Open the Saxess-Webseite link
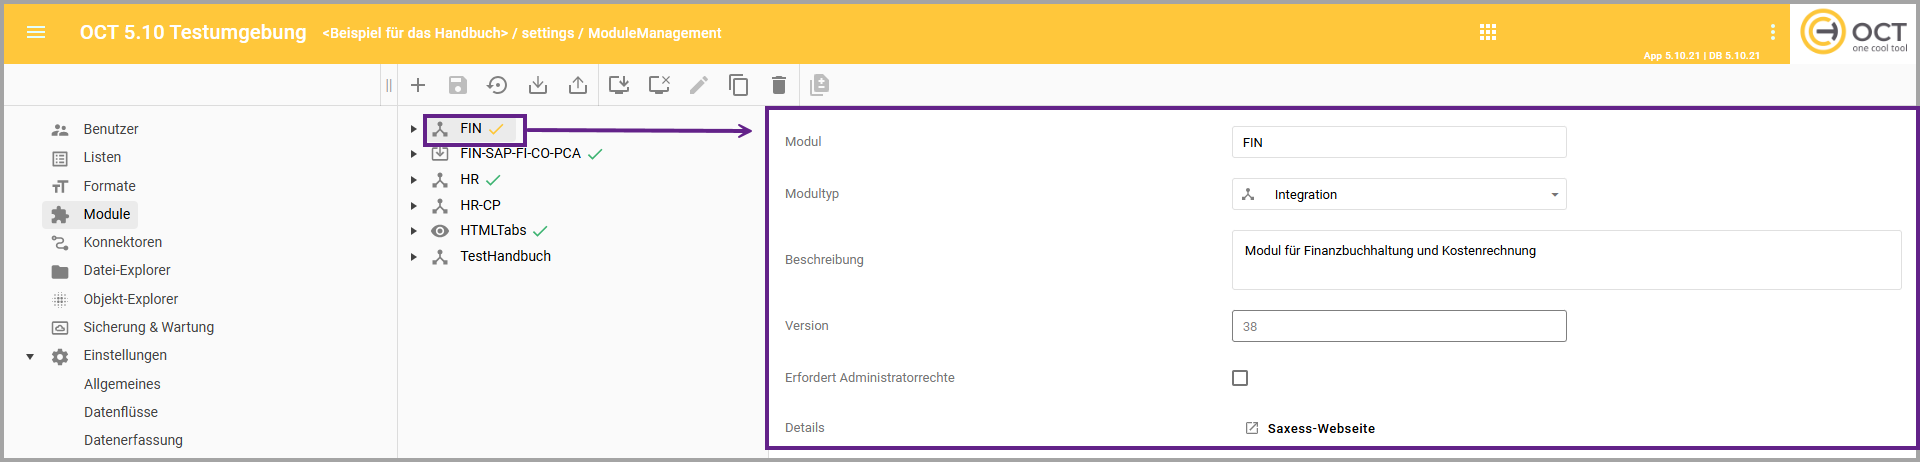1920x462 pixels. pyautogui.click(x=1320, y=428)
